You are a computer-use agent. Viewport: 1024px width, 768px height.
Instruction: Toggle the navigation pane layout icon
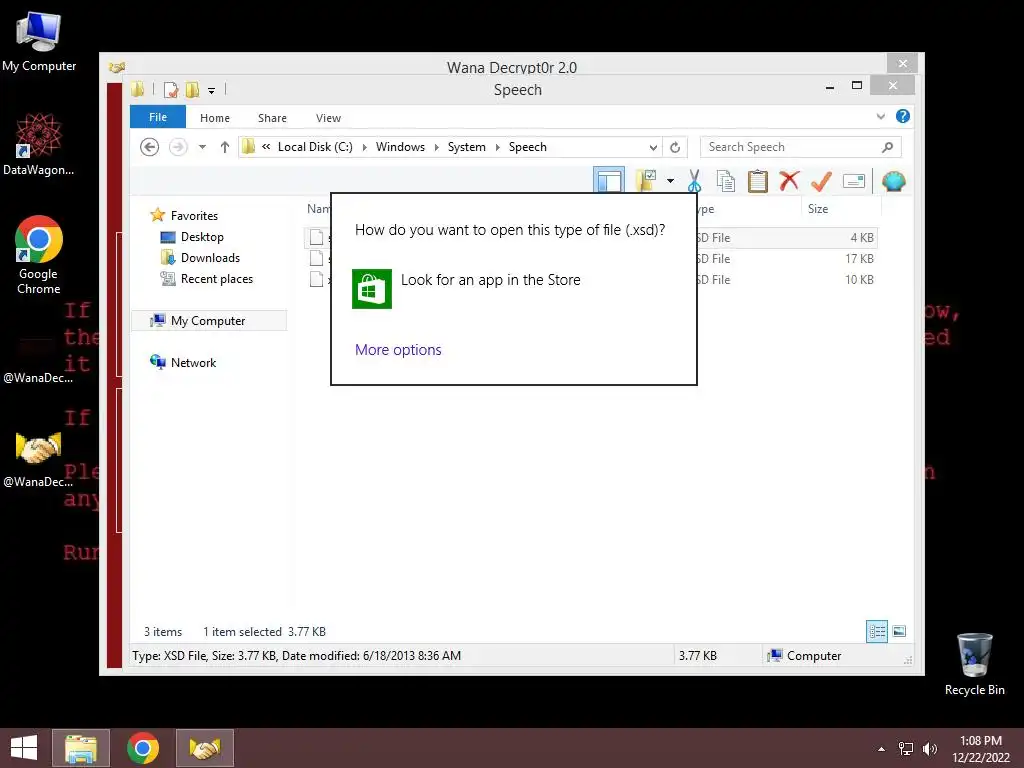609,180
